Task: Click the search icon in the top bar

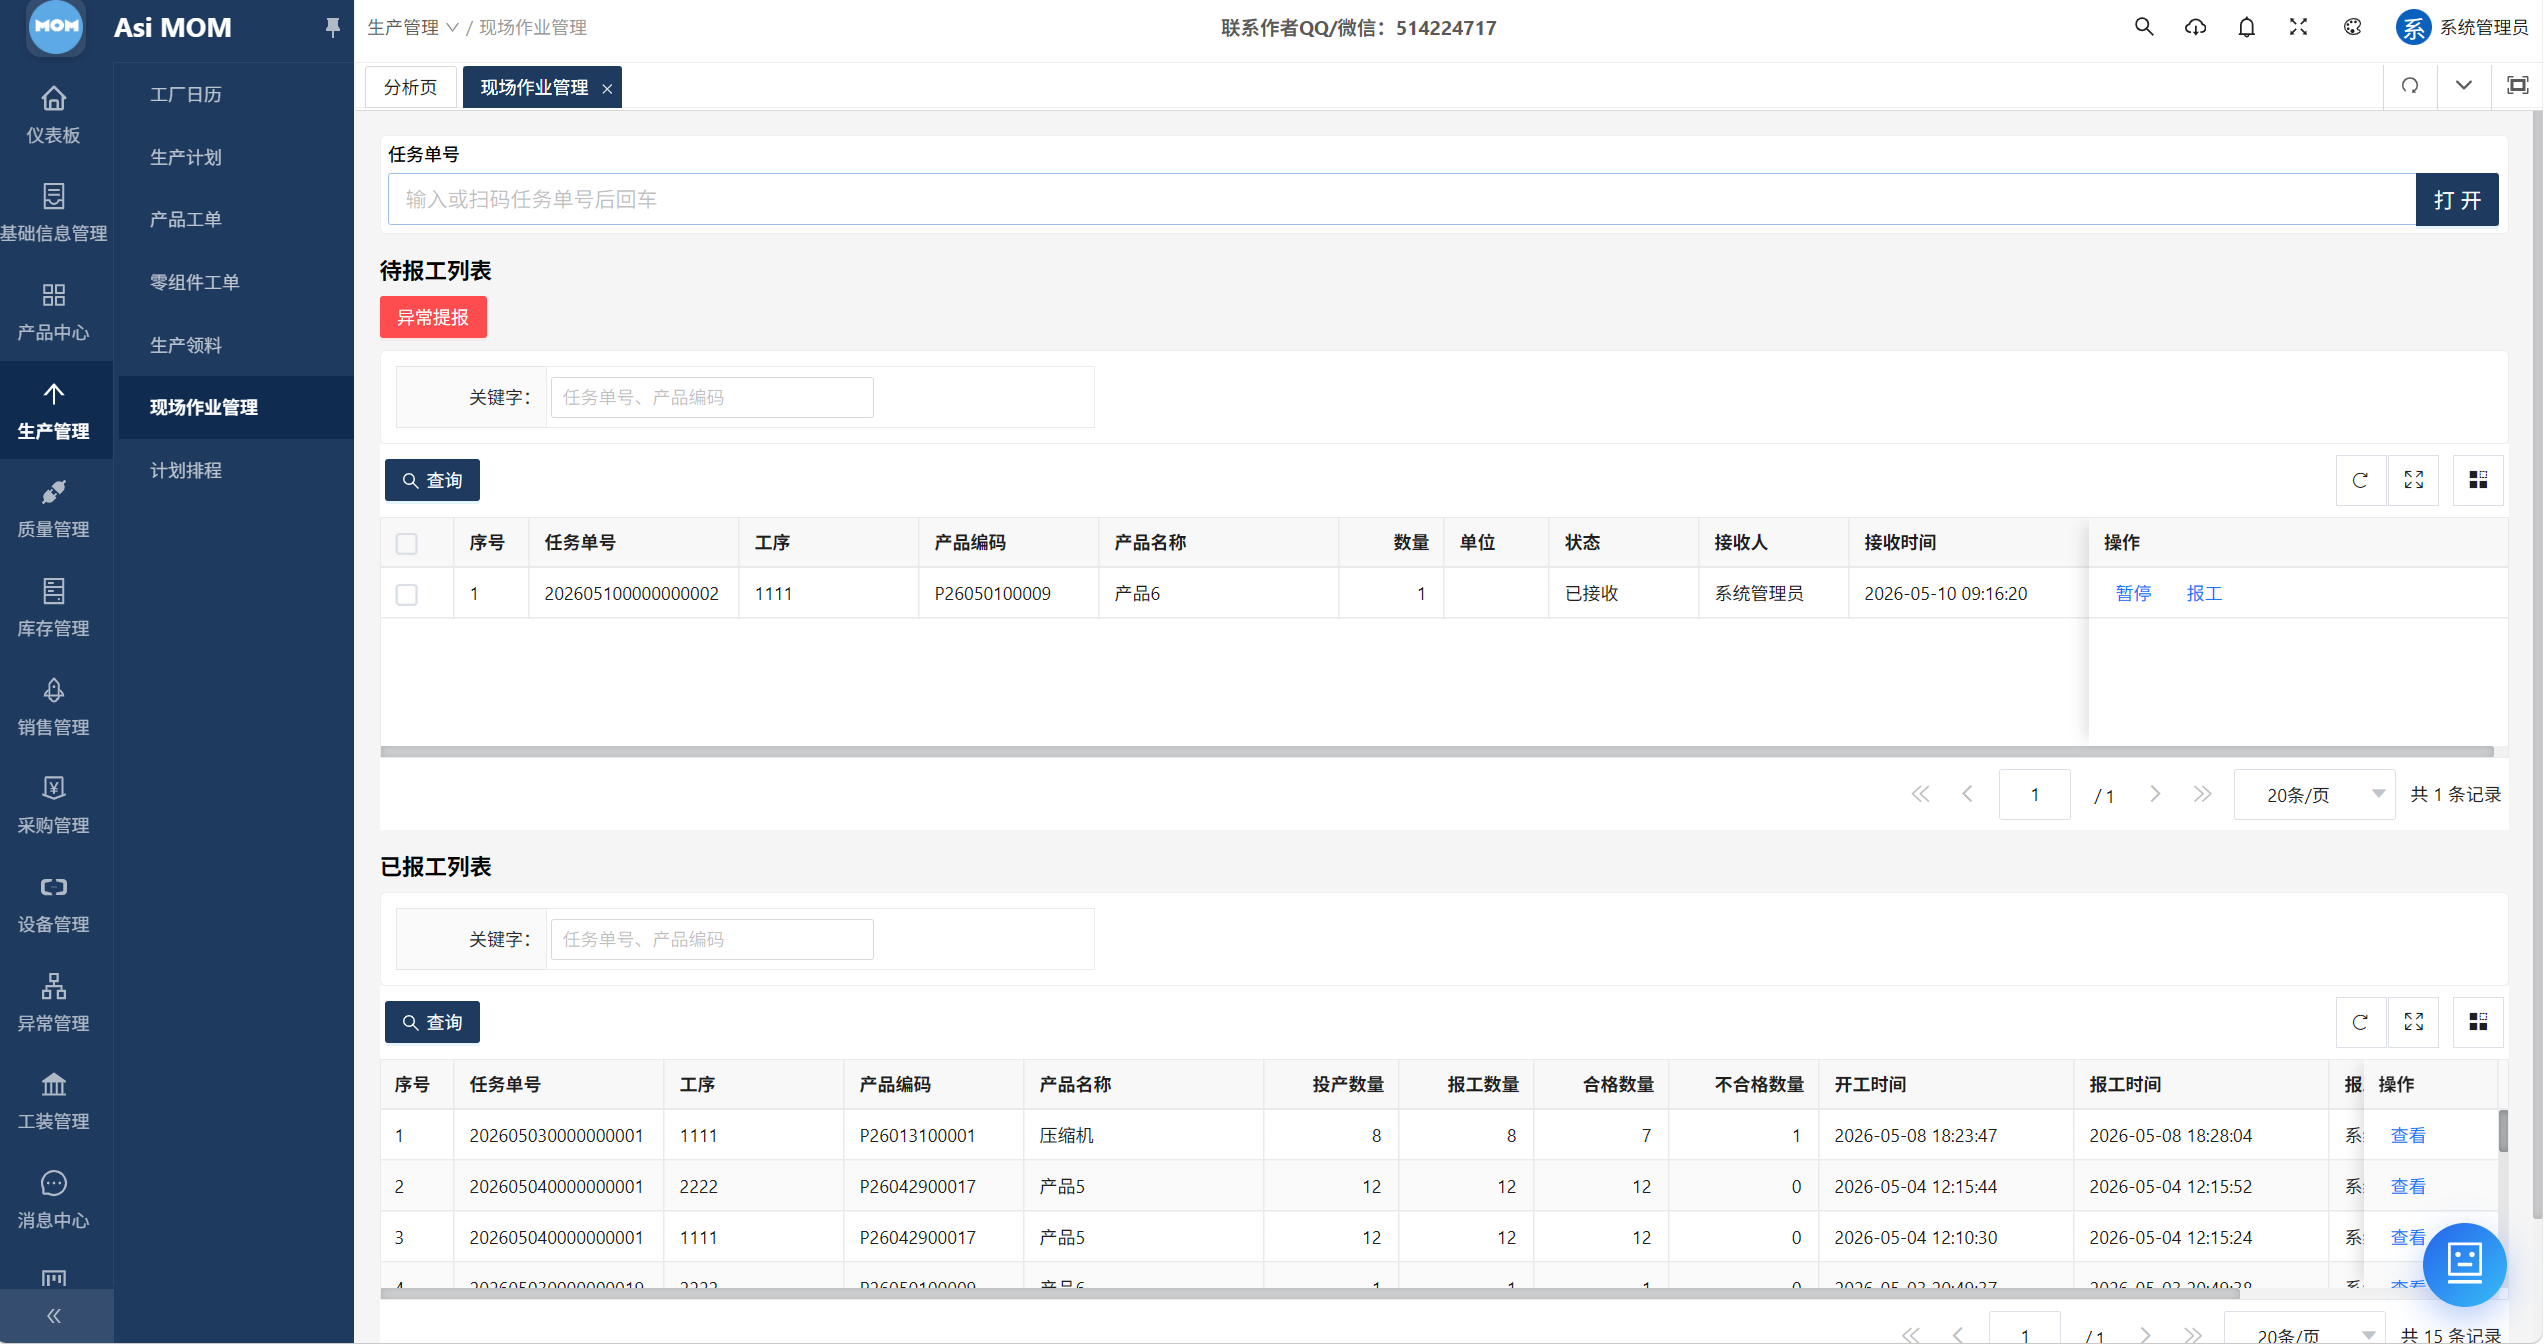Action: point(2144,27)
